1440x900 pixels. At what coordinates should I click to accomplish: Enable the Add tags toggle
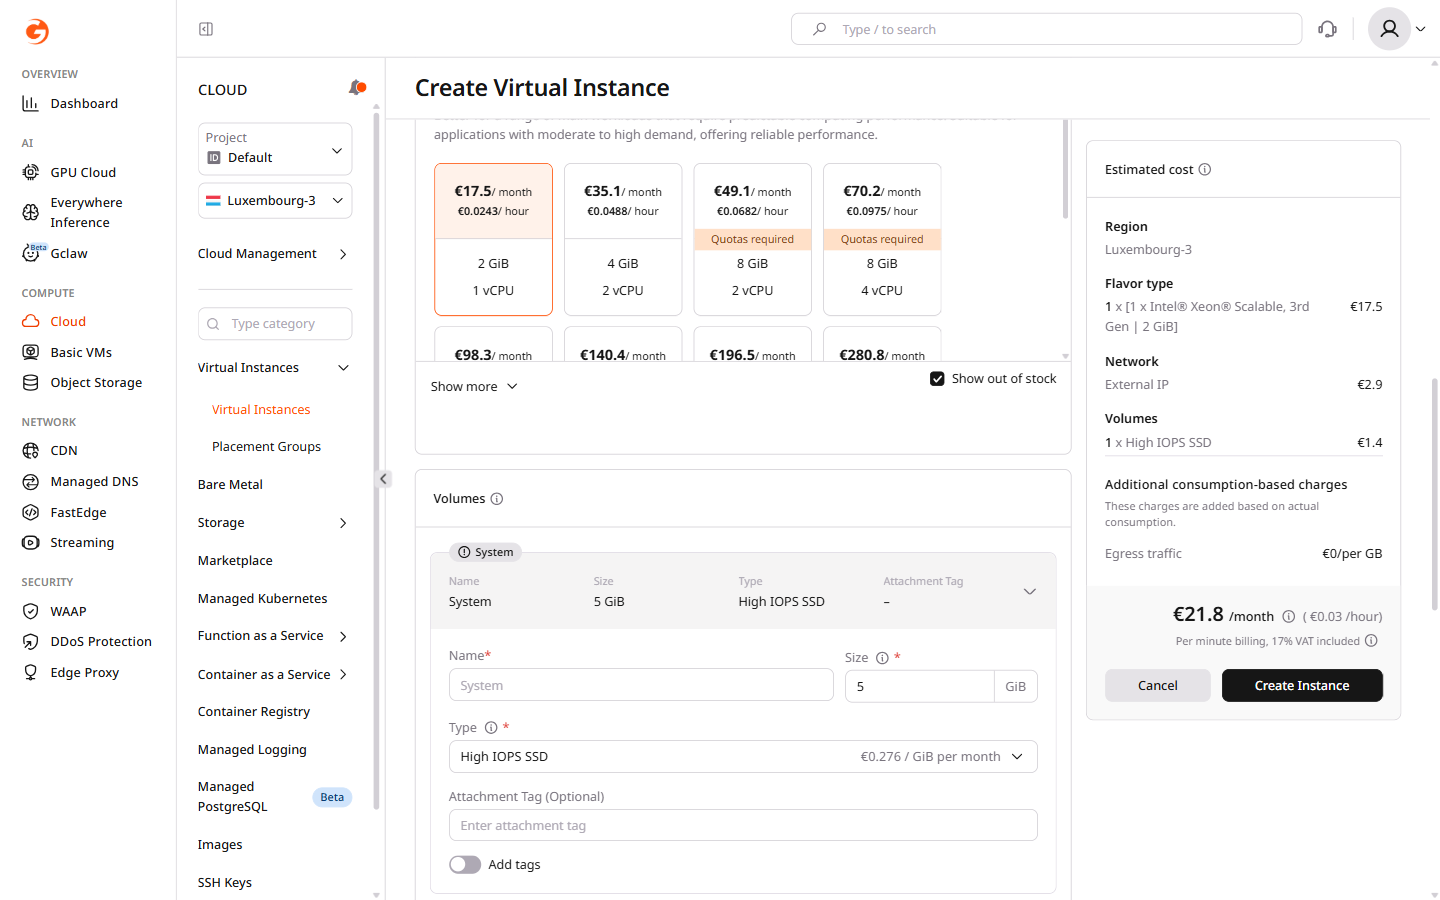(x=465, y=865)
